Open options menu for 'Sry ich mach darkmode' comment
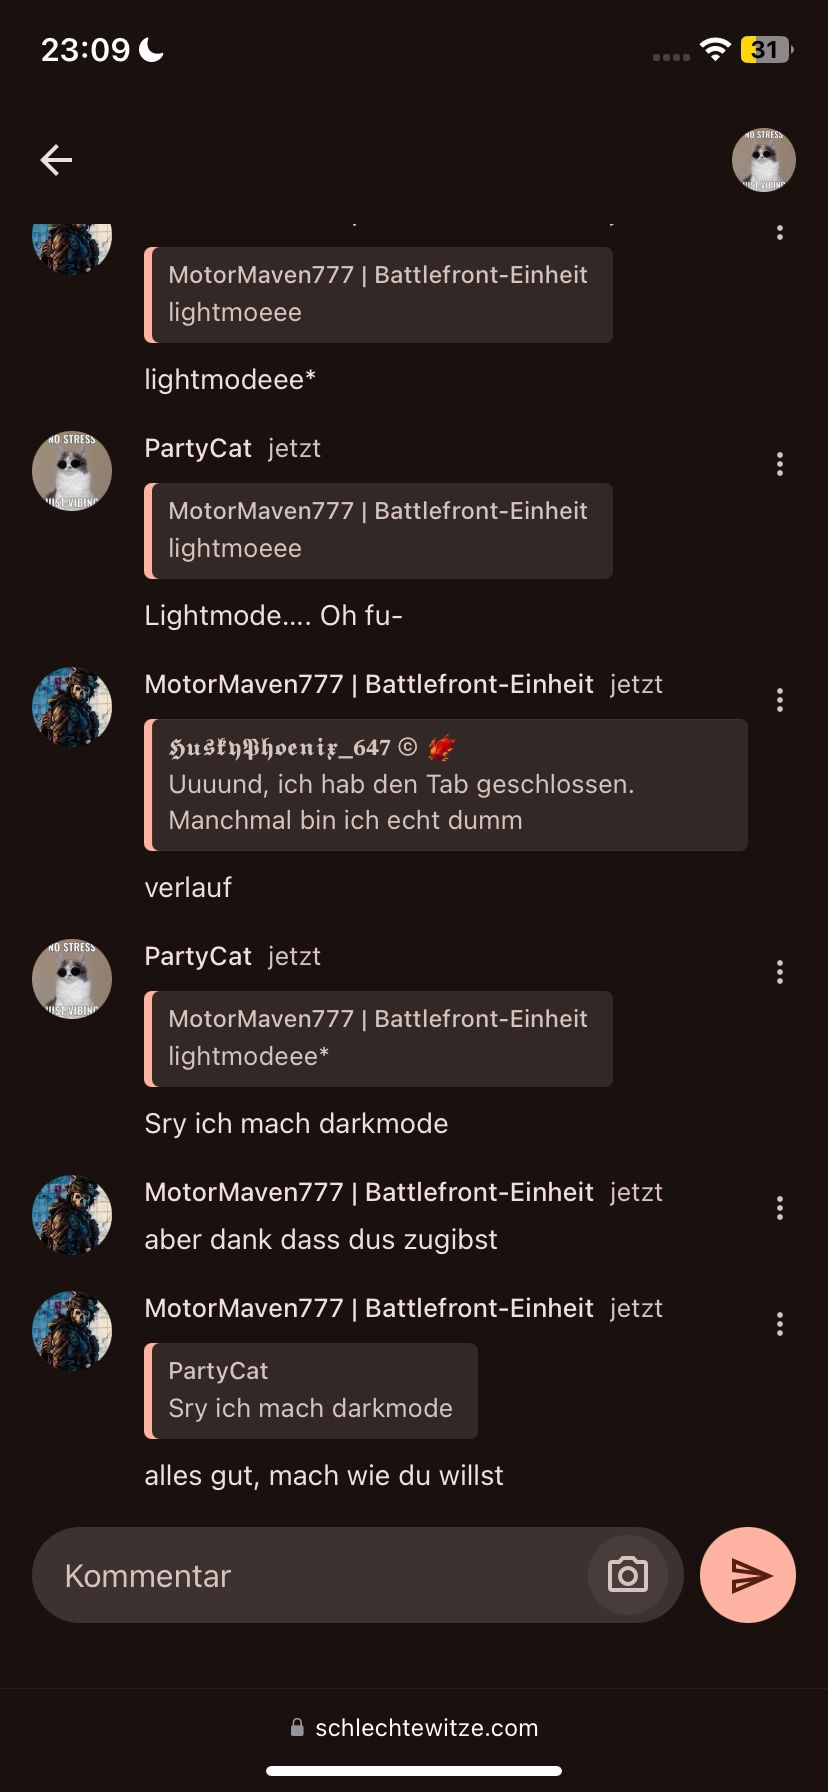828x1792 pixels. click(x=780, y=972)
